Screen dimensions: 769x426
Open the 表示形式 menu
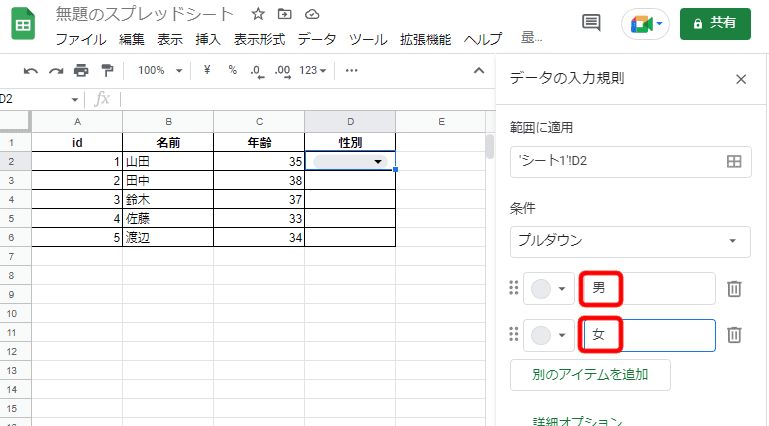[259, 39]
